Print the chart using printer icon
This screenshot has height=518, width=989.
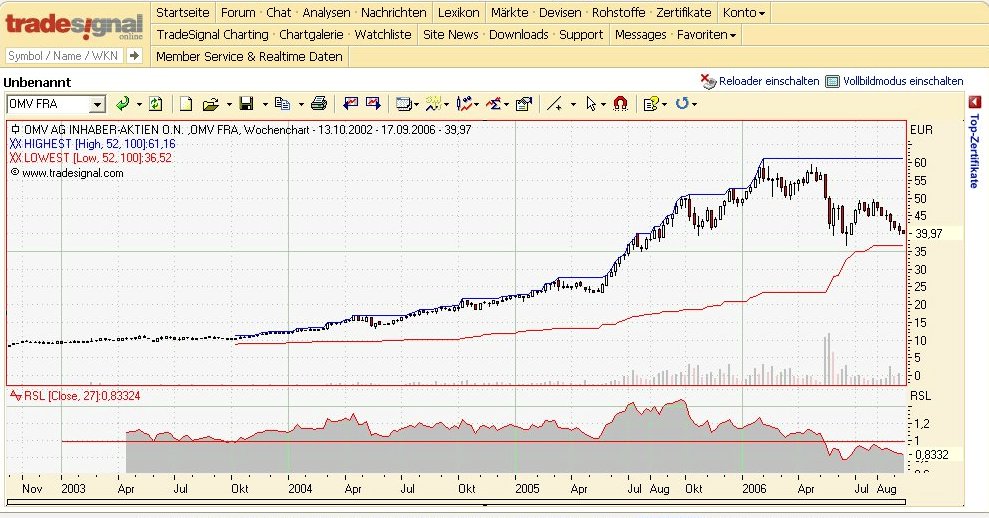coord(319,103)
